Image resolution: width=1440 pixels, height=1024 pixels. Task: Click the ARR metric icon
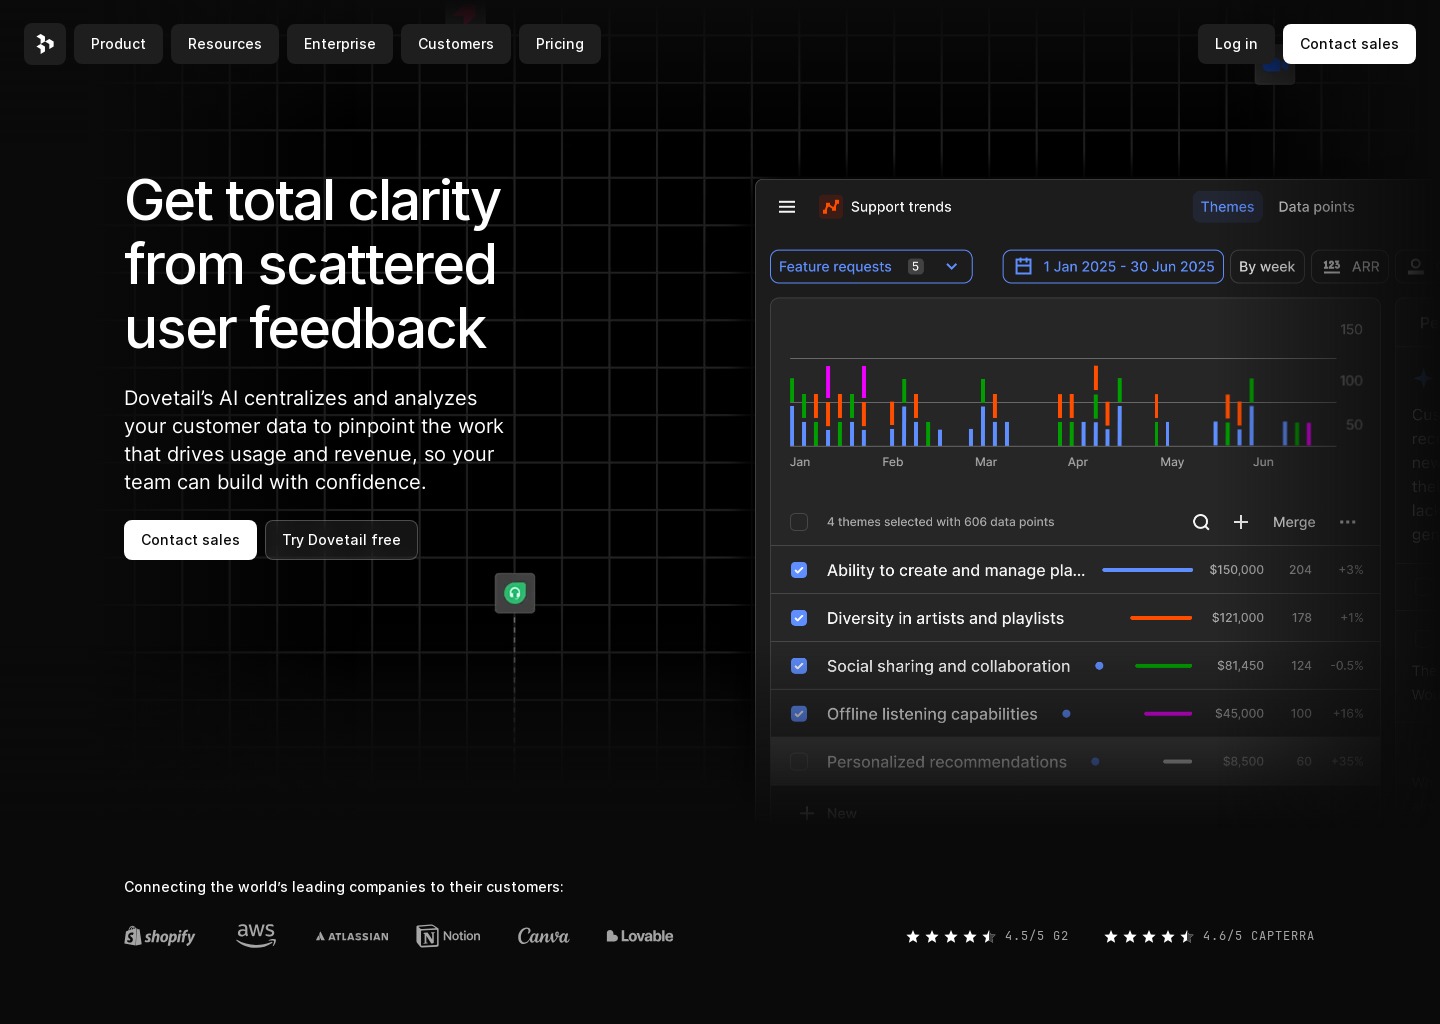click(1332, 266)
